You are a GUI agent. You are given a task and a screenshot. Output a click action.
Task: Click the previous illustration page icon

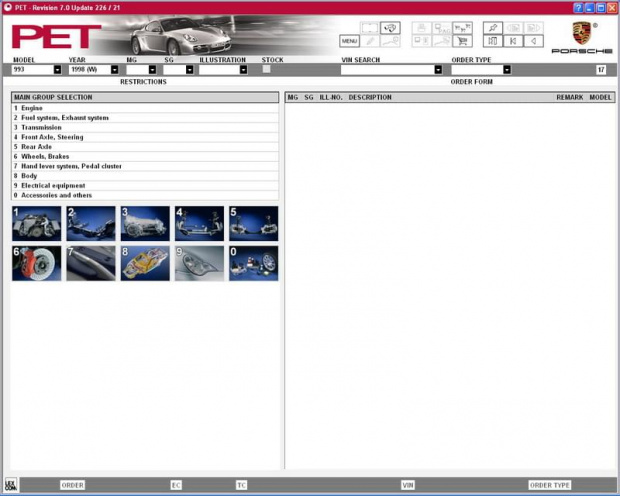[513, 28]
